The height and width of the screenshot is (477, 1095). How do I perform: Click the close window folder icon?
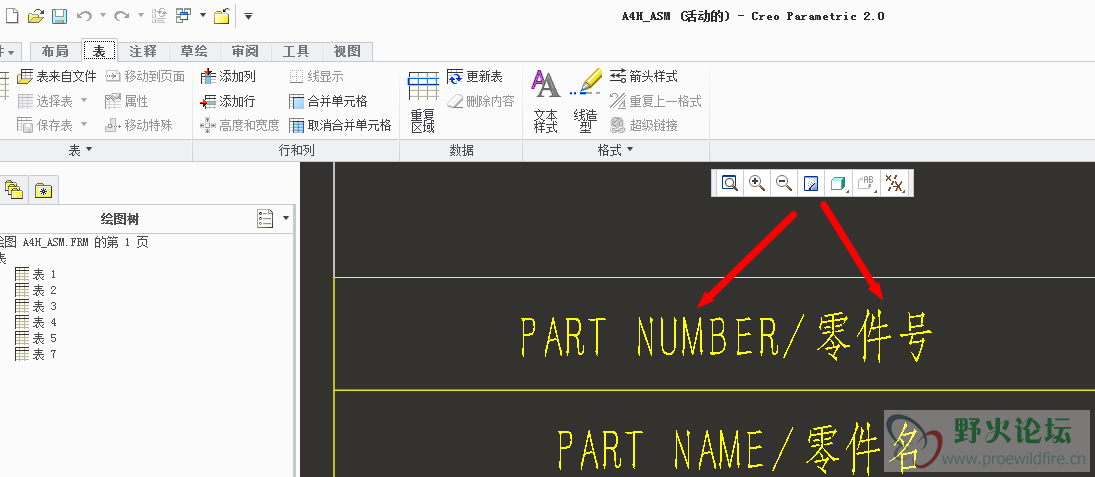tap(222, 15)
